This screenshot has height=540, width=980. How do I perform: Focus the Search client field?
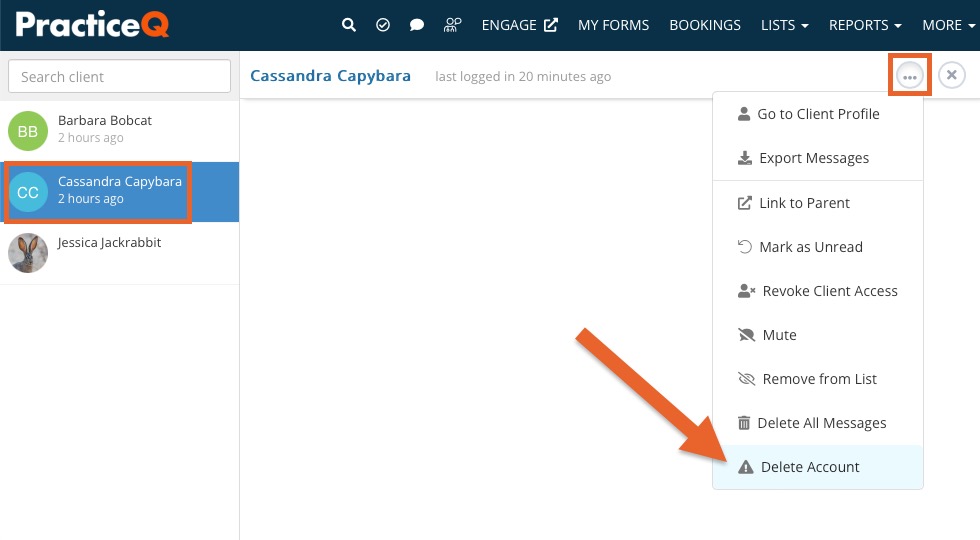click(119, 76)
